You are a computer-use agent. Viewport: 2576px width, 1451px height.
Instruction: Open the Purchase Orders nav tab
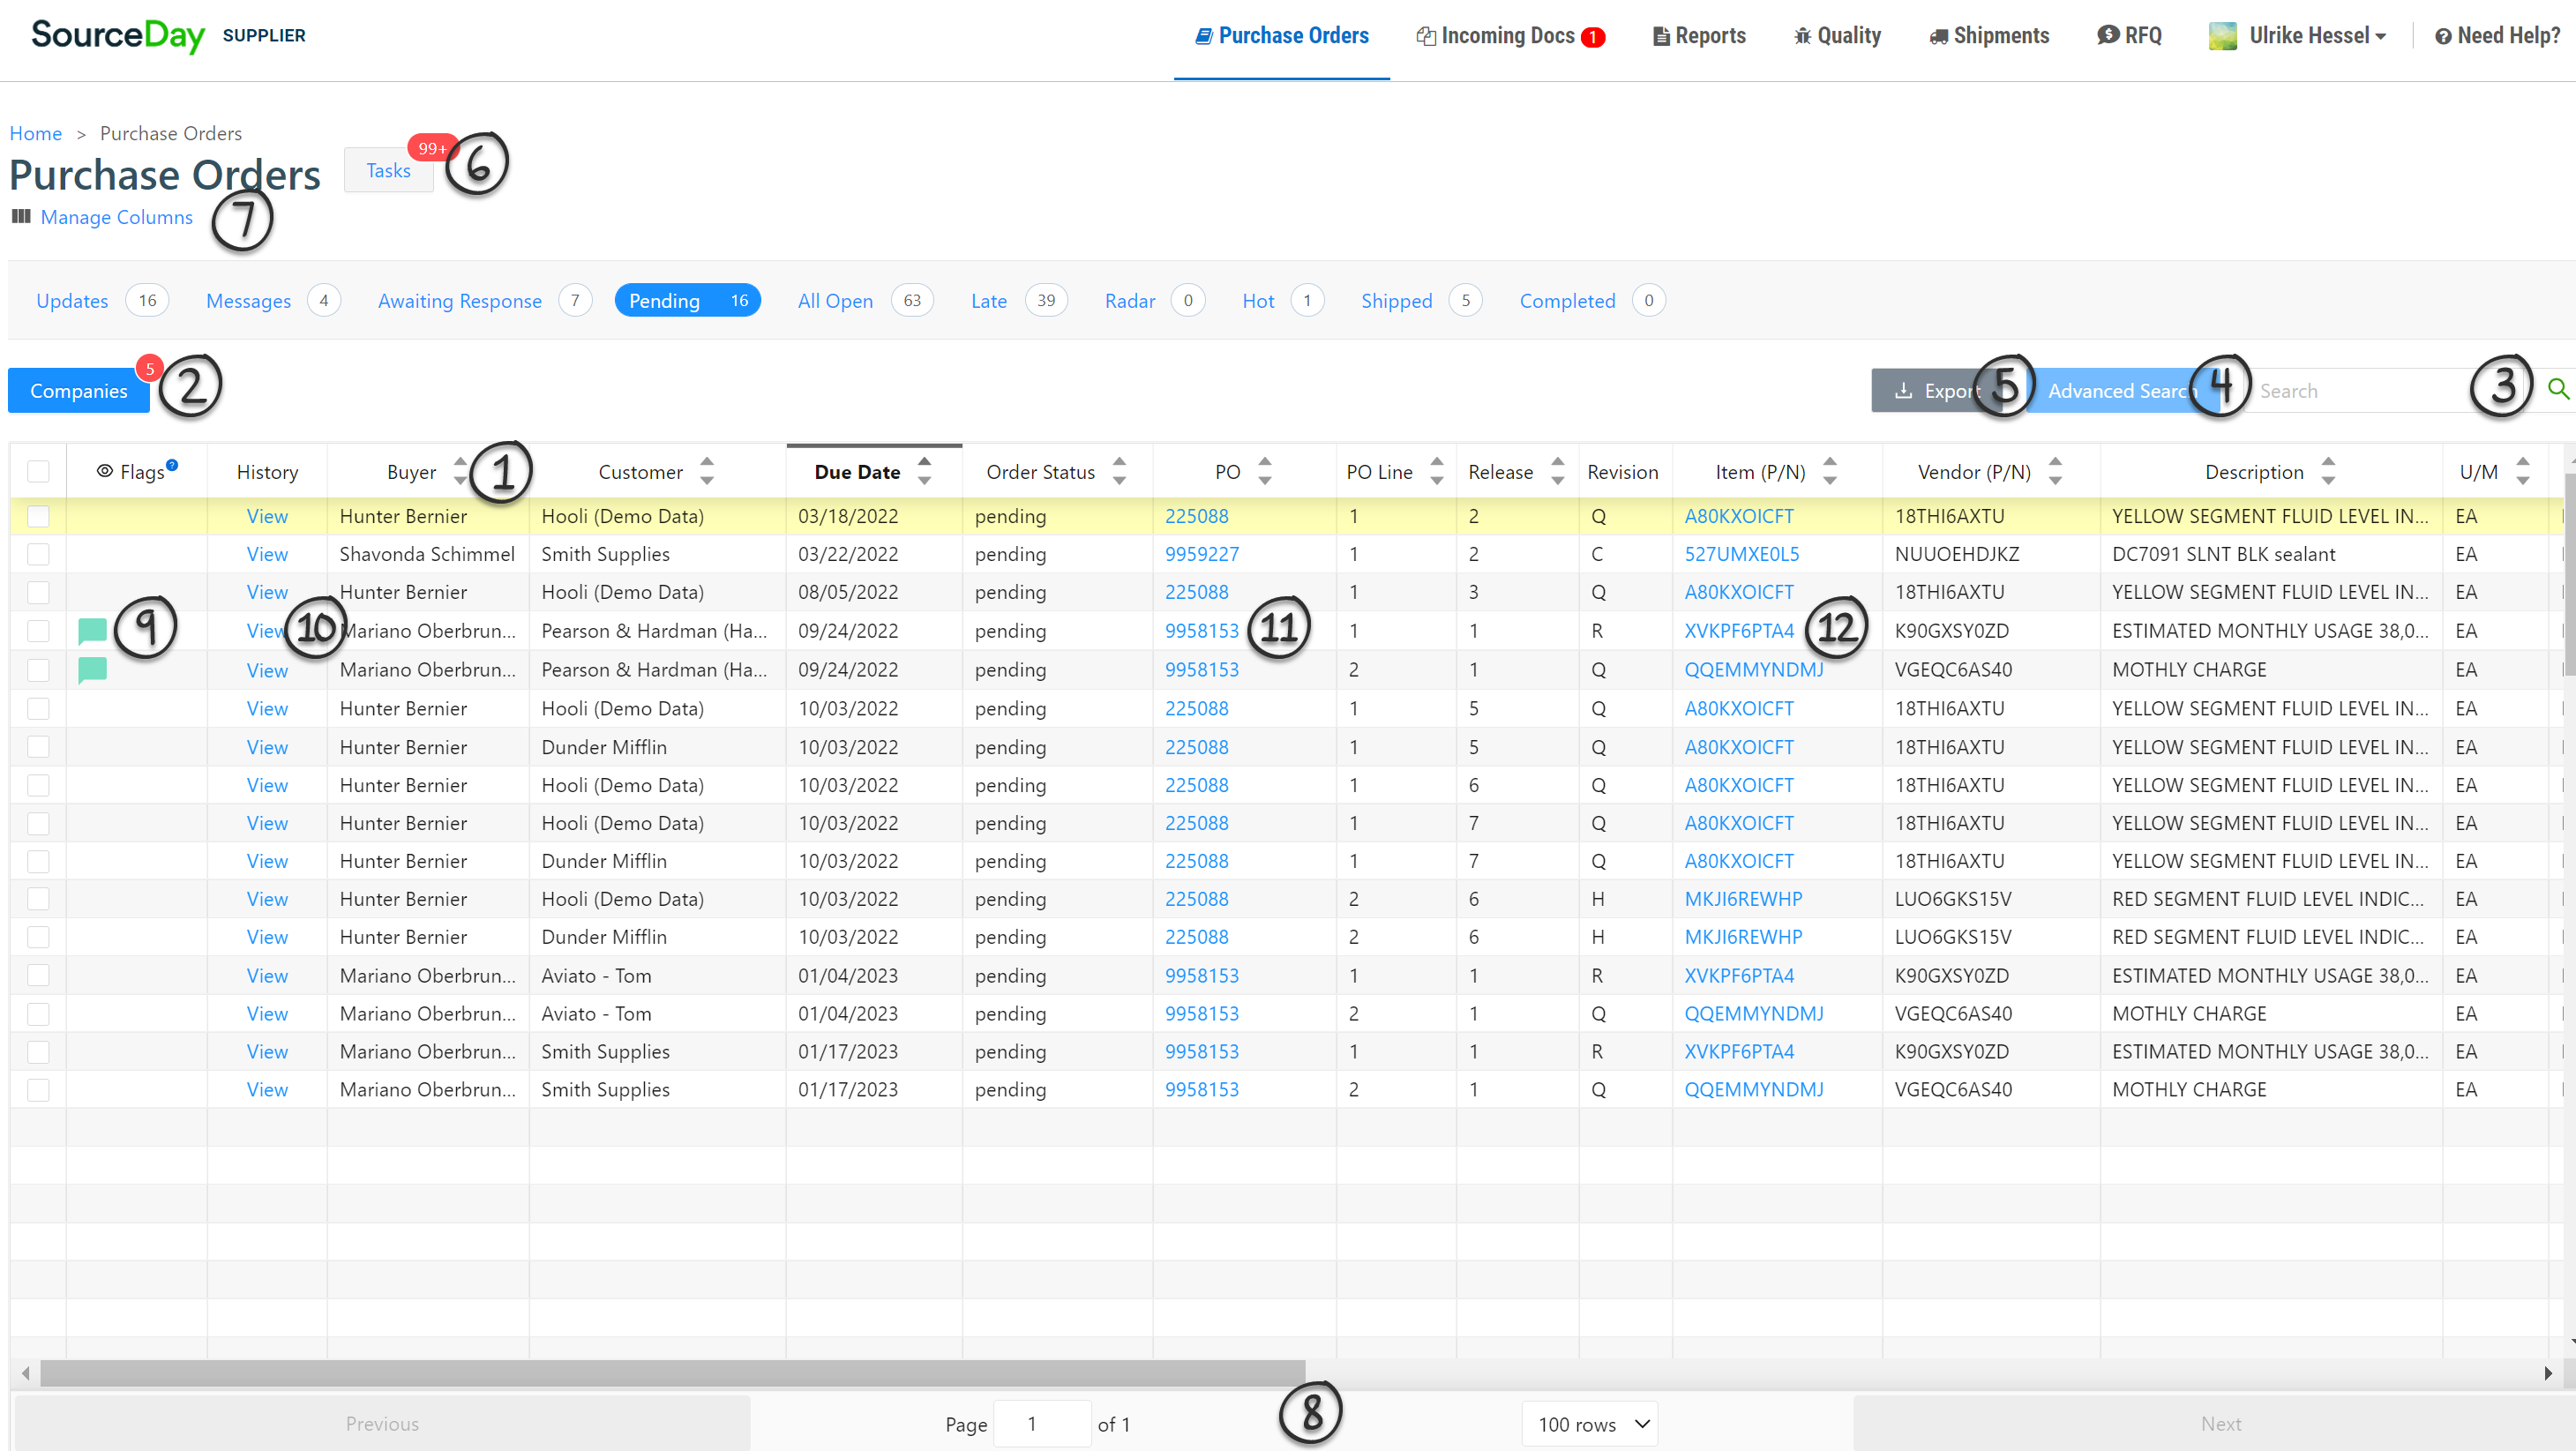(1282, 36)
